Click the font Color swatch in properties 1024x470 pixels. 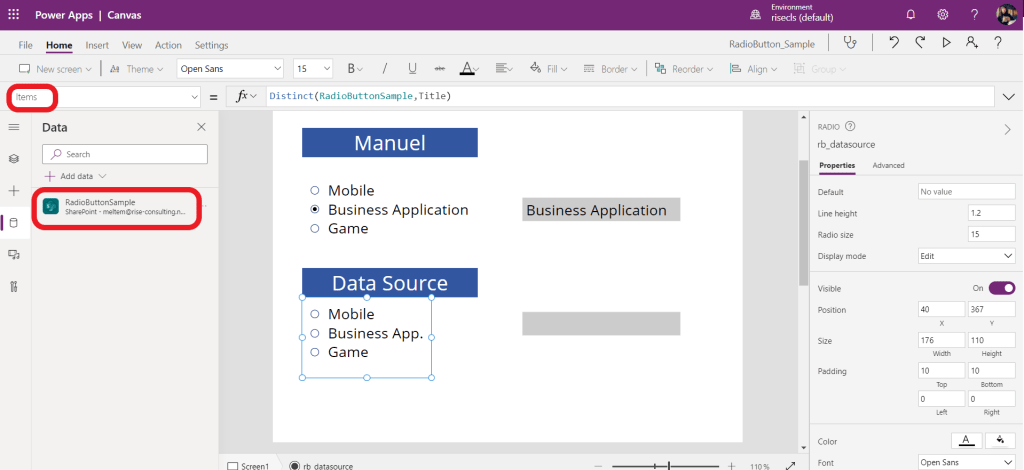coord(965,440)
